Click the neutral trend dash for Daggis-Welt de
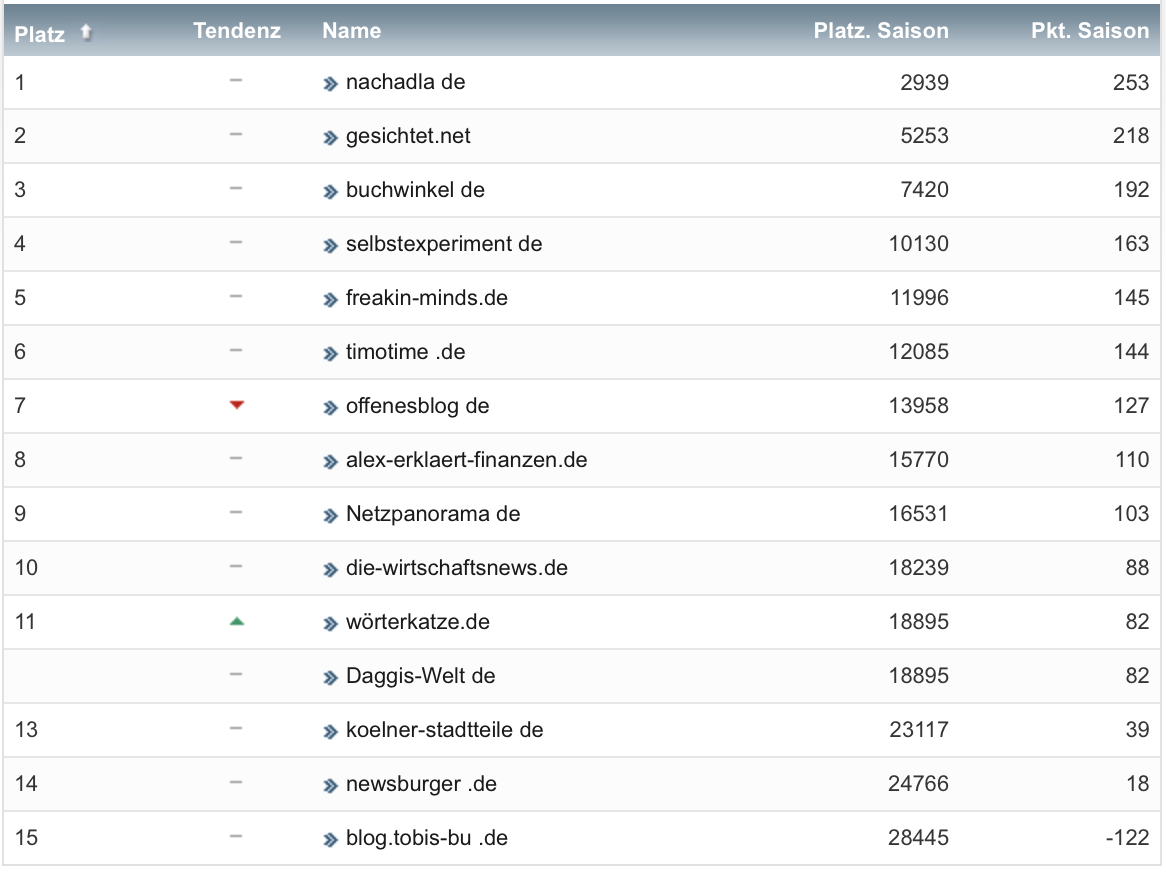 [236, 674]
